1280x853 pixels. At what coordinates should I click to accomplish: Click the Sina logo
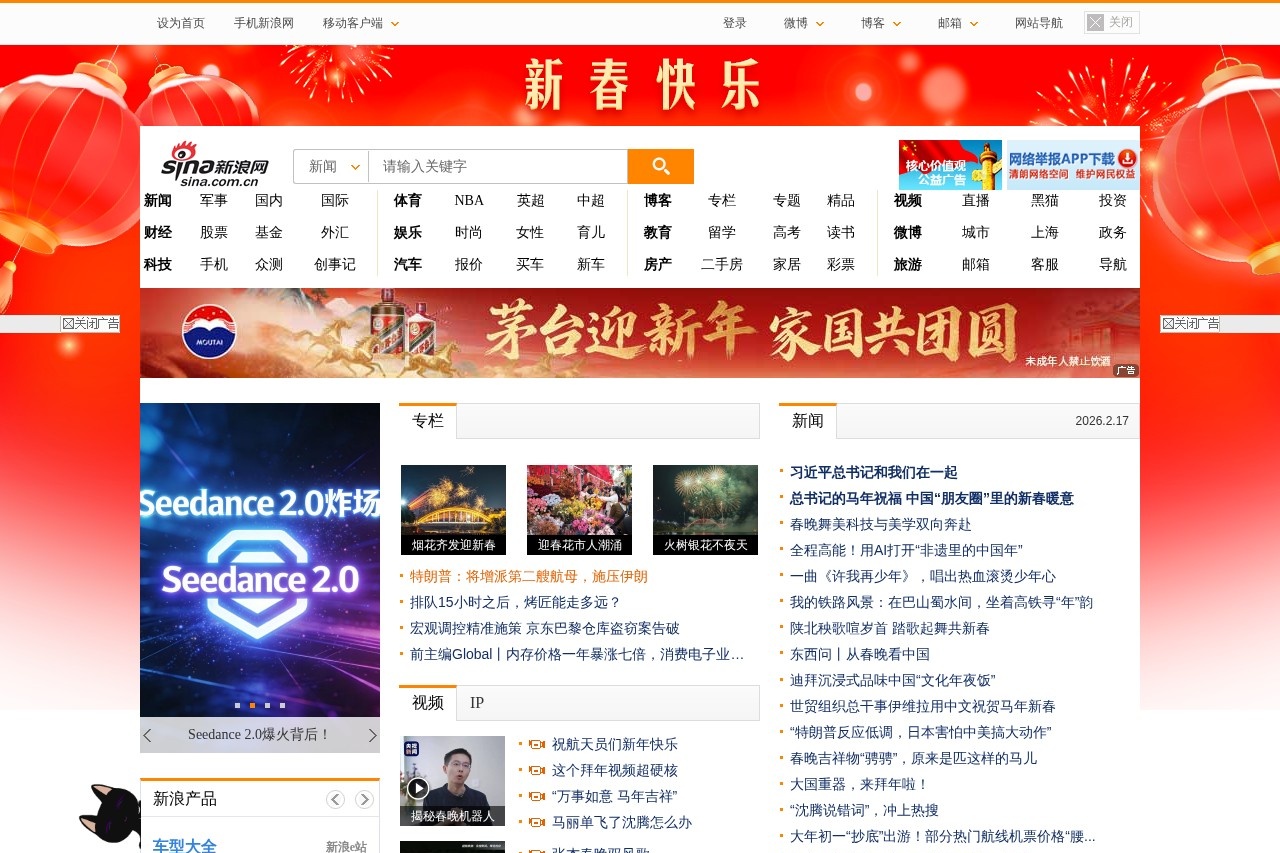click(215, 164)
